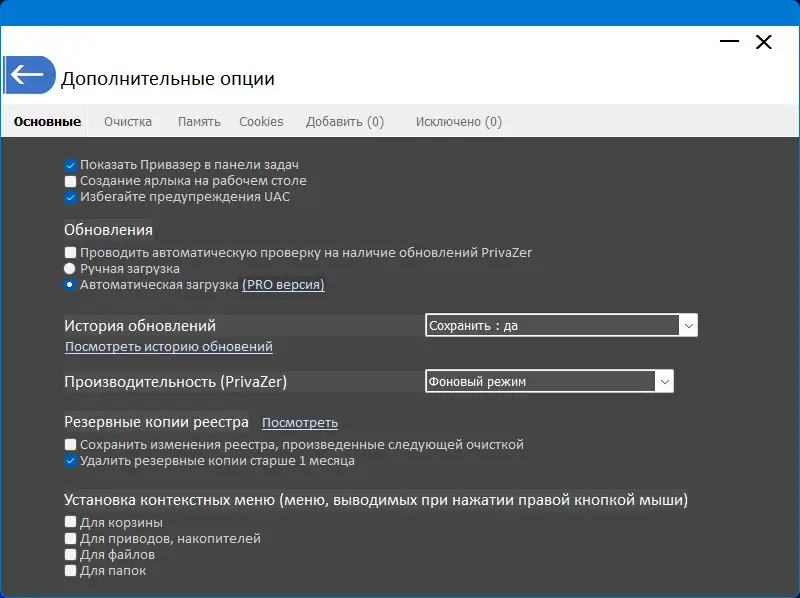Enable автоматическую проверку обновлений PrivaZer
The width and height of the screenshot is (800, 598).
[69, 252]
